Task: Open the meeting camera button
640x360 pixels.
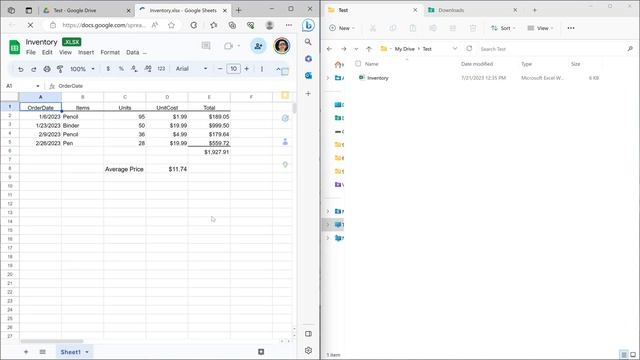Action: (x=228, y=46)
